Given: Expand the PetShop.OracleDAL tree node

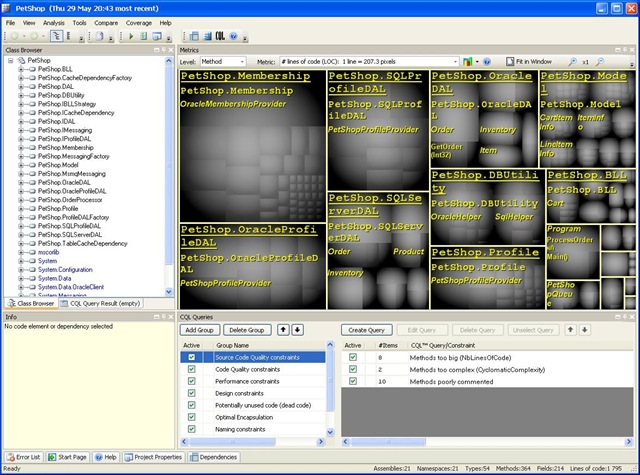Looking at the screenshot, I should [x=20, y=182].
